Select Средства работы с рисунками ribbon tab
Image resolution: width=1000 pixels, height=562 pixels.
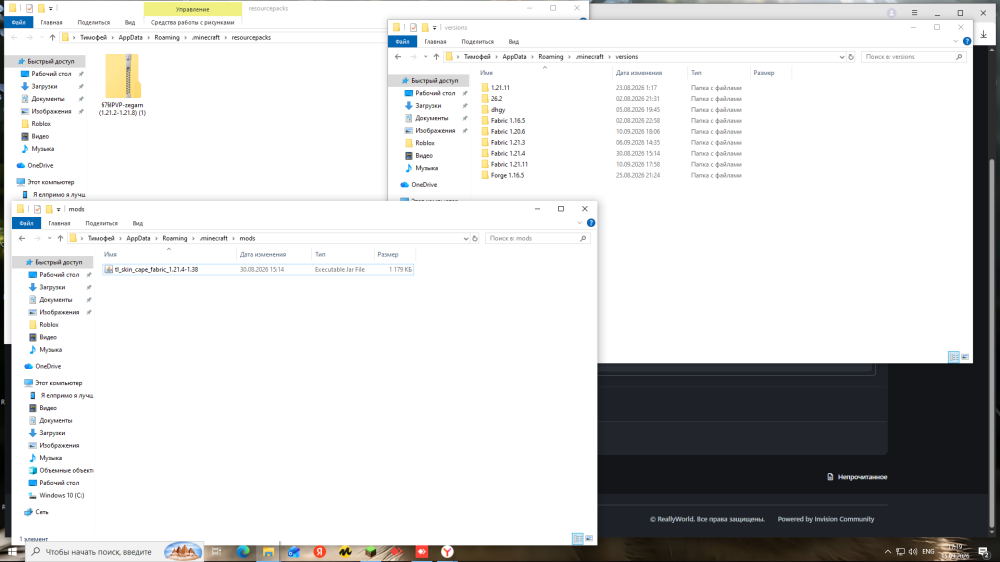(193, 22)
